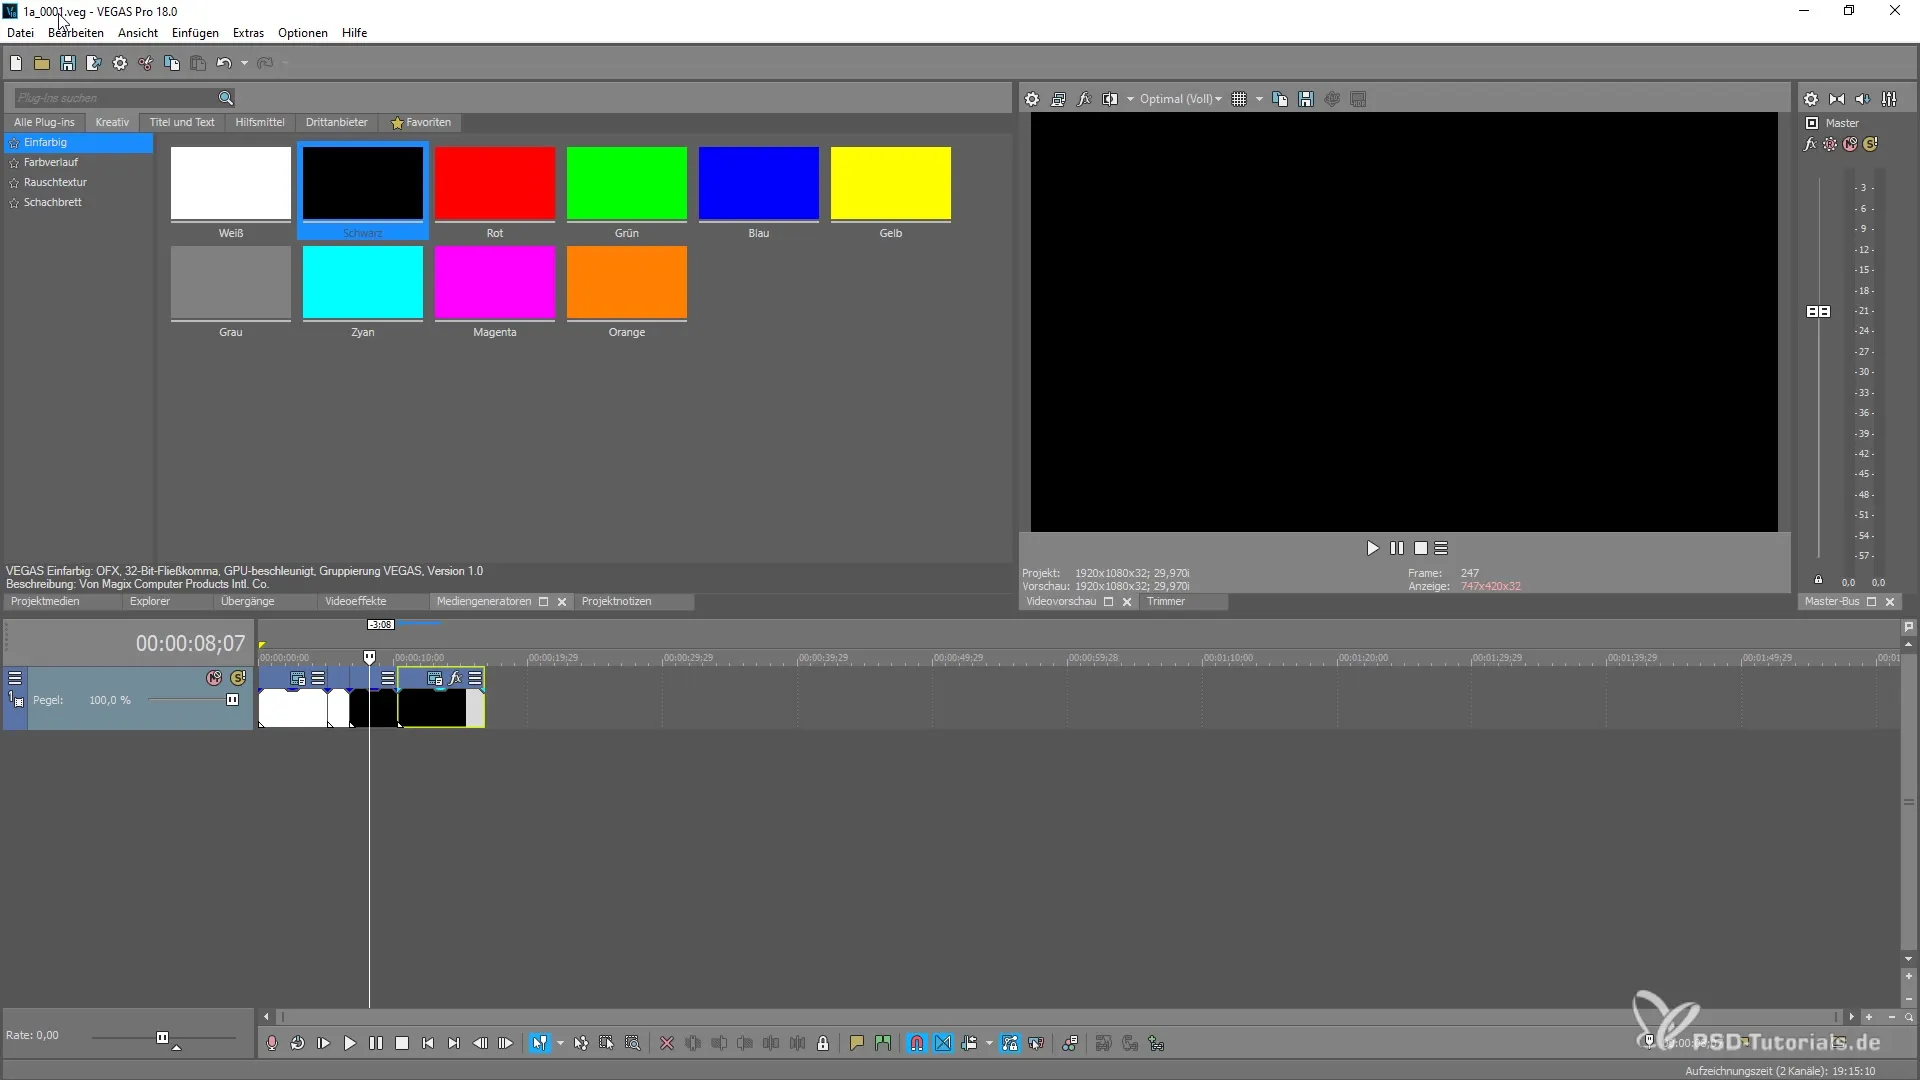
Task: Open a project via the folder icon
Action: [42, 63]
